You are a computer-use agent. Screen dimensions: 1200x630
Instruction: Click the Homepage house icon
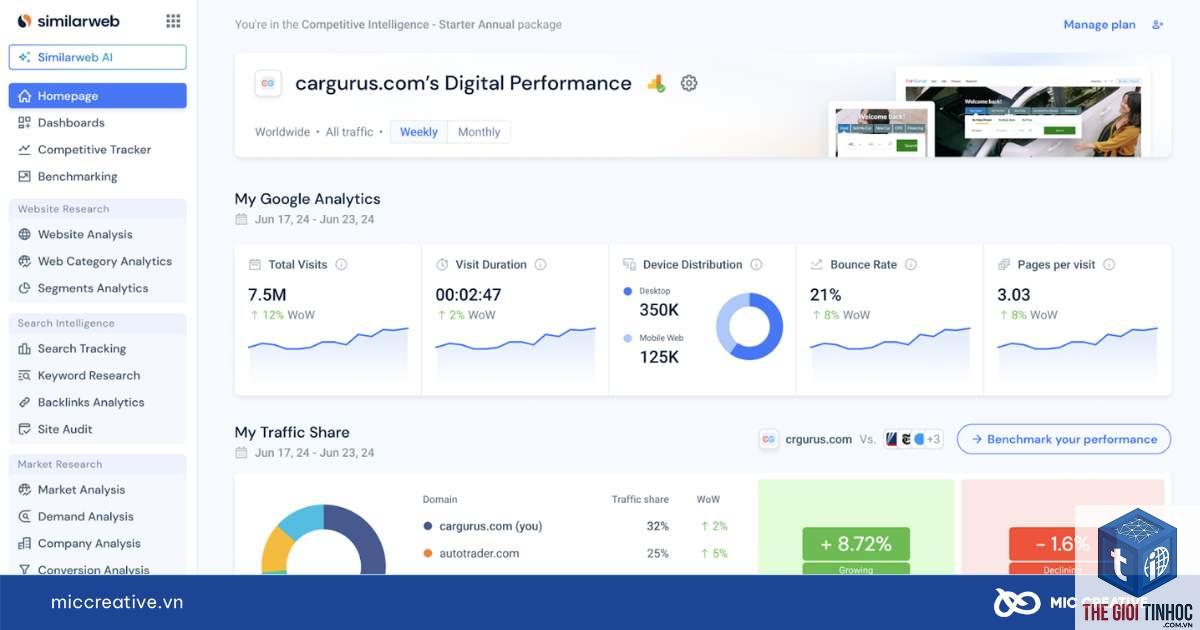tap(25, 96)
